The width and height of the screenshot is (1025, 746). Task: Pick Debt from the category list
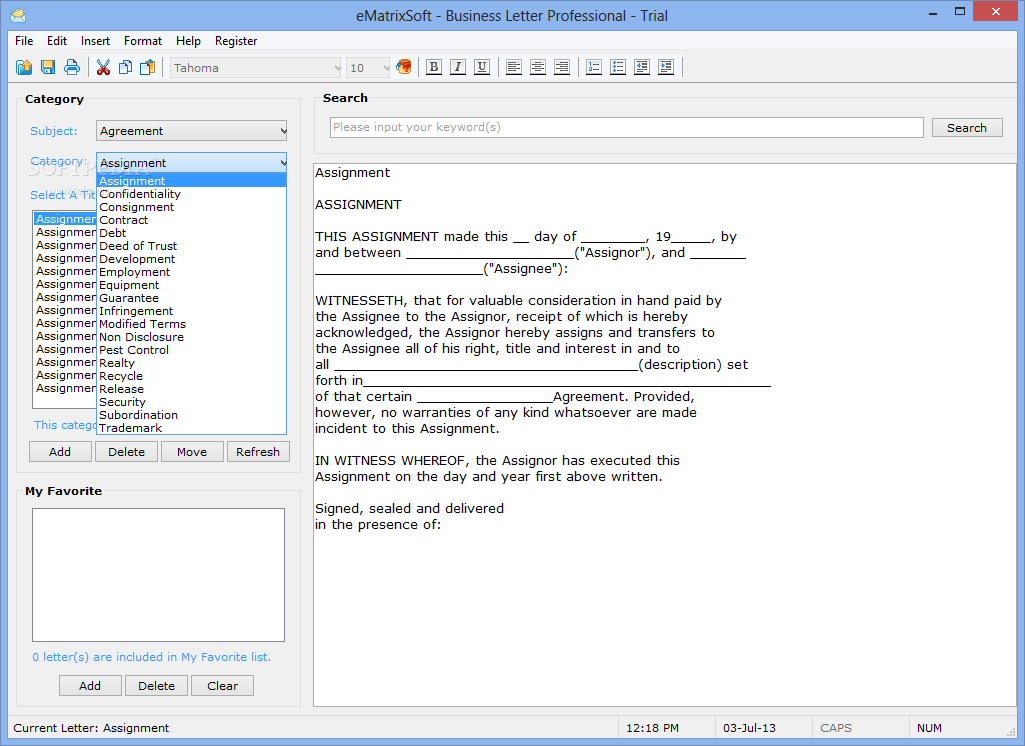click(x=192, y=233)
